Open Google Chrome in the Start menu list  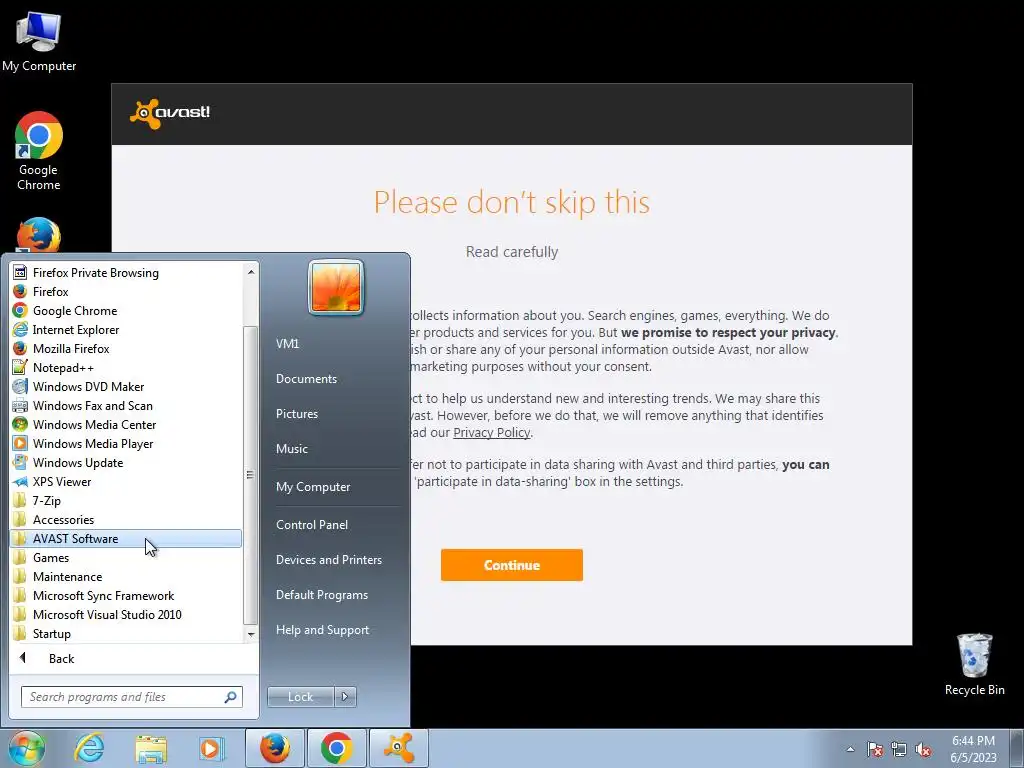pos(126,310)
